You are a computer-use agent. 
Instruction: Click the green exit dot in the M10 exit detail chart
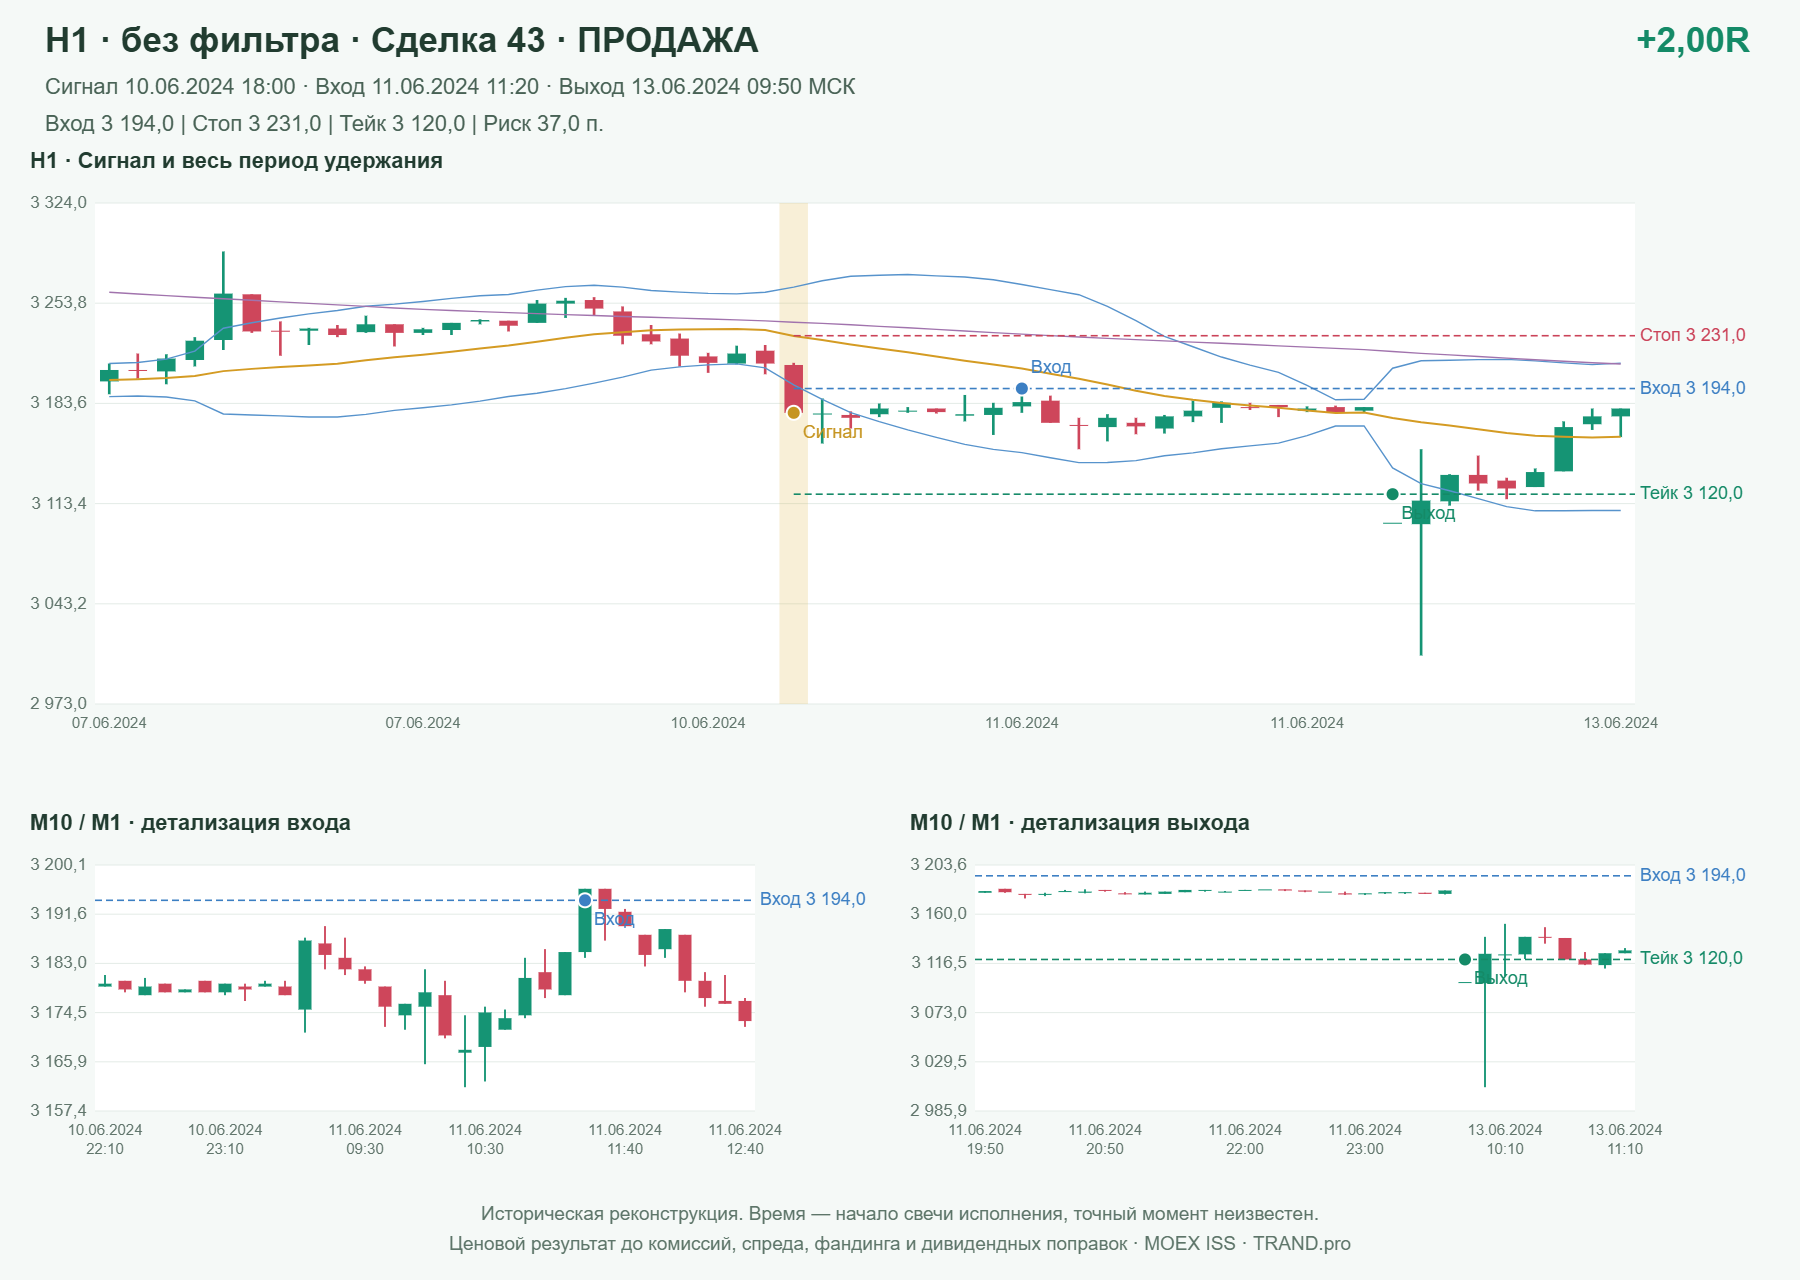coord(1465,959)
